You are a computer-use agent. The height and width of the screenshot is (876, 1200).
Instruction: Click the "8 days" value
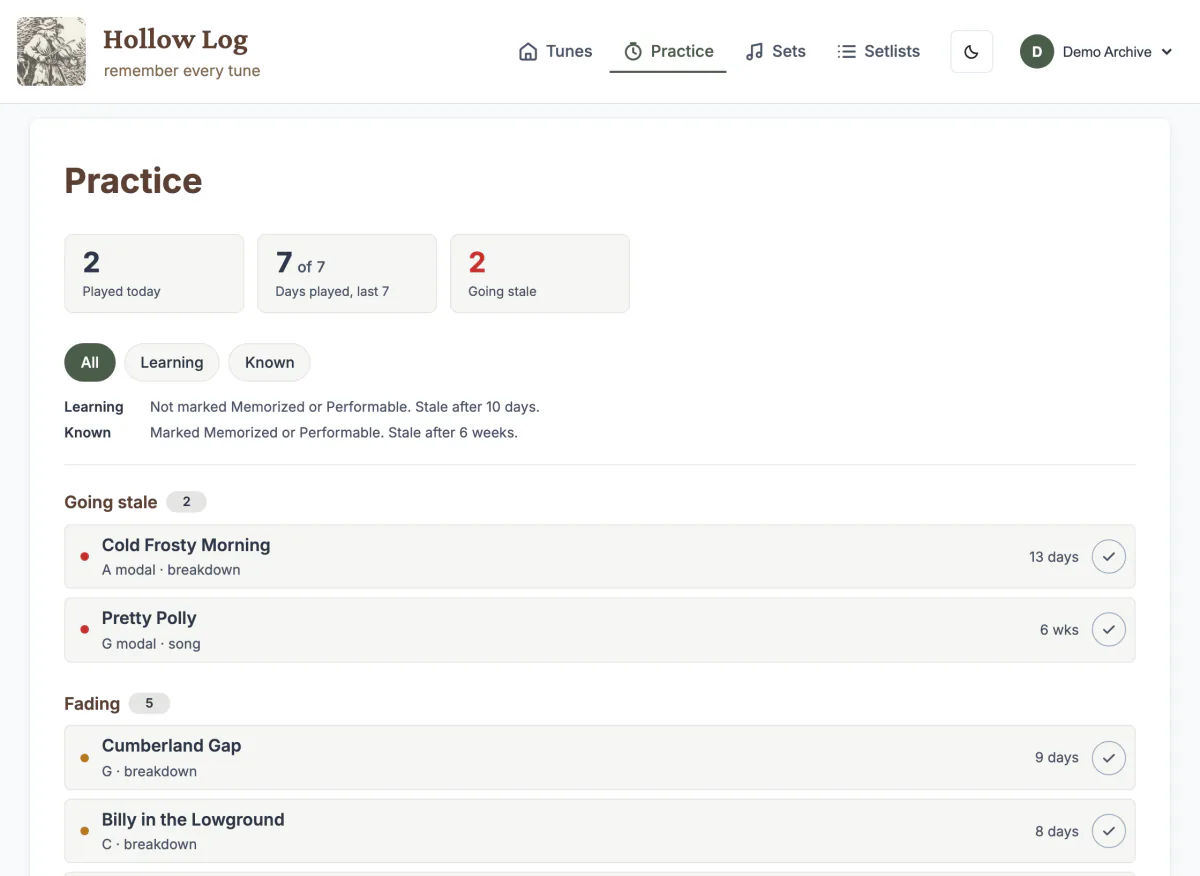1057,831
